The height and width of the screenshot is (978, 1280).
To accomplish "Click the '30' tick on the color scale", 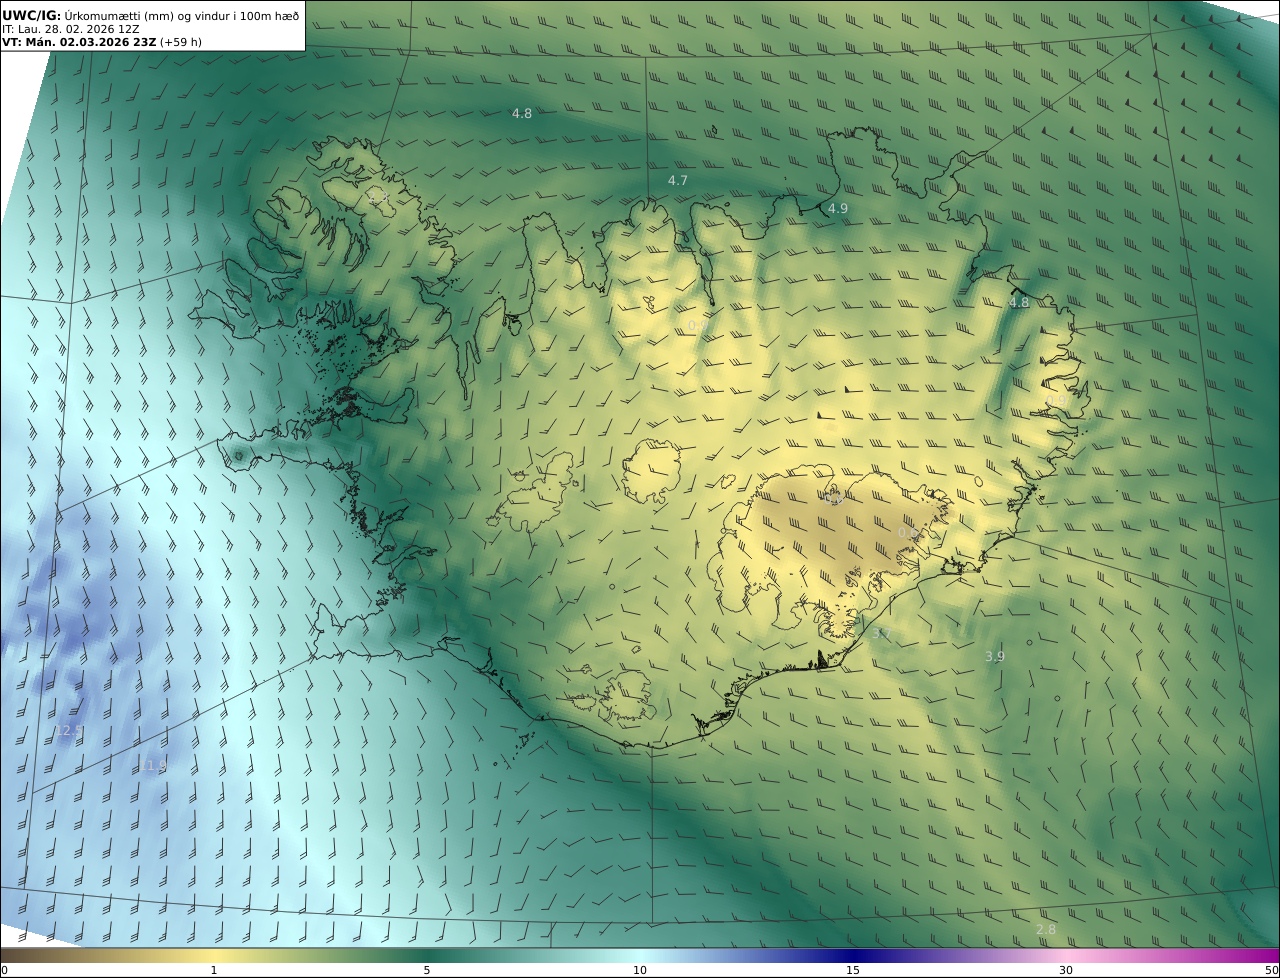I will click(x=1066, y=970).
